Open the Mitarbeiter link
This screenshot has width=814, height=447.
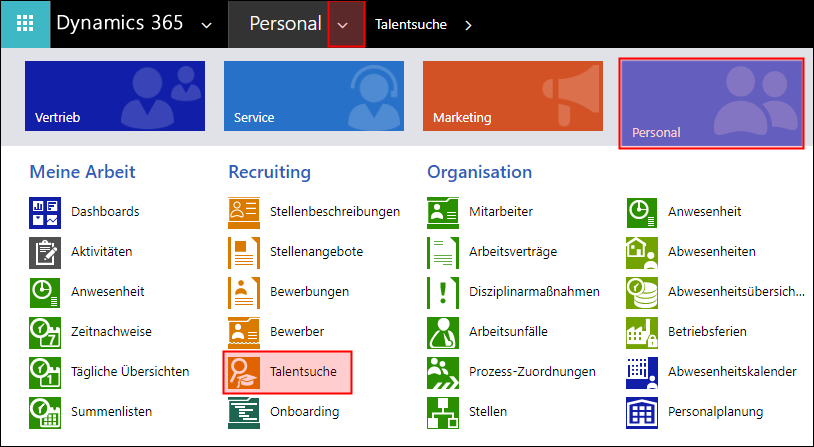(x=501, y=212)
